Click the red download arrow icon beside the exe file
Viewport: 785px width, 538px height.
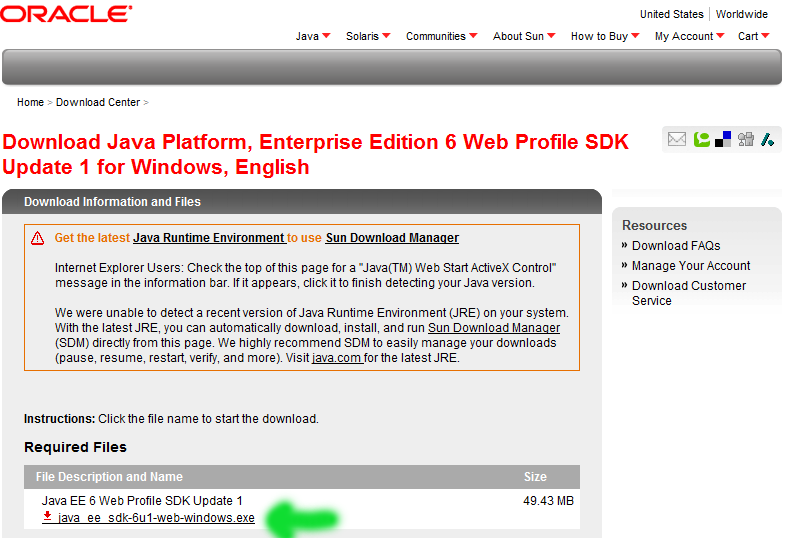[x=47, y=516]
